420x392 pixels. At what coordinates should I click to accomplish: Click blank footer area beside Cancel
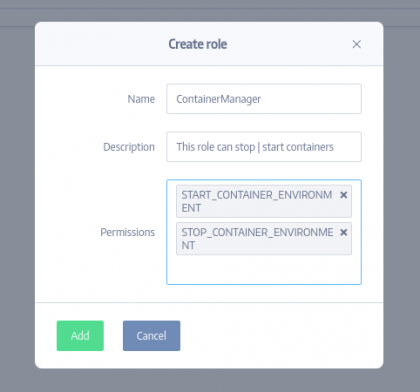point(280,336)
